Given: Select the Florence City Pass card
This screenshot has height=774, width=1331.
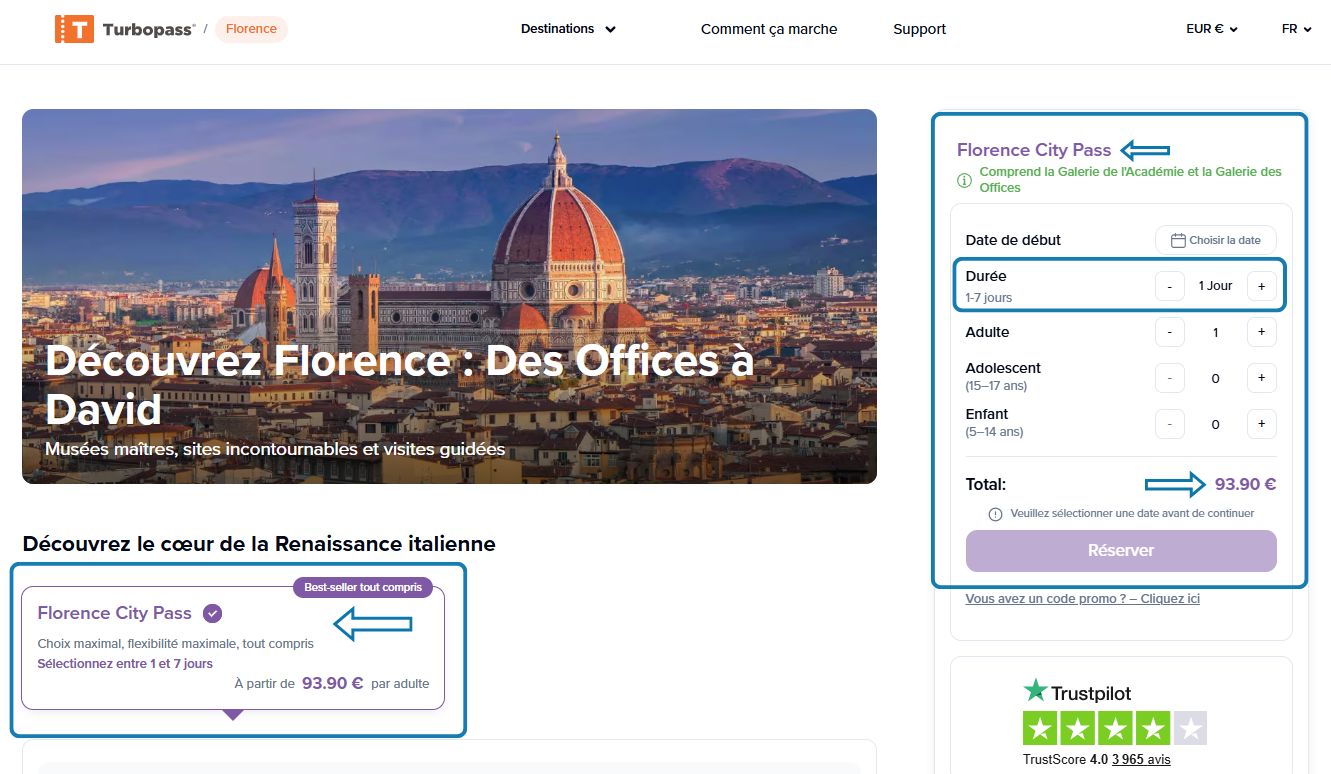Looking at the screenshot, I should [232, 648].
